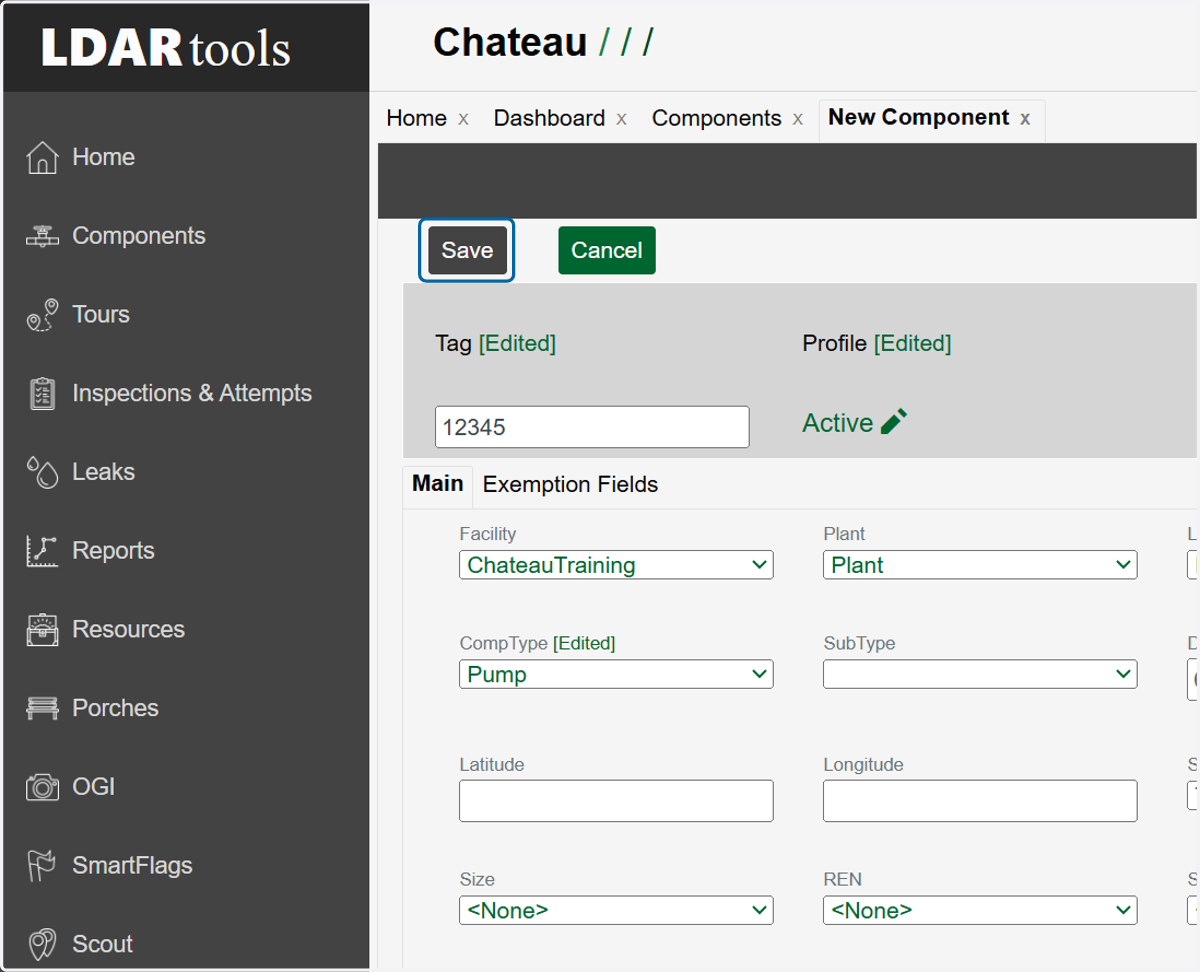This screenshot has height=972, width=1200.
Task: Click the SubType field label
Action: (x=859, y=643)
